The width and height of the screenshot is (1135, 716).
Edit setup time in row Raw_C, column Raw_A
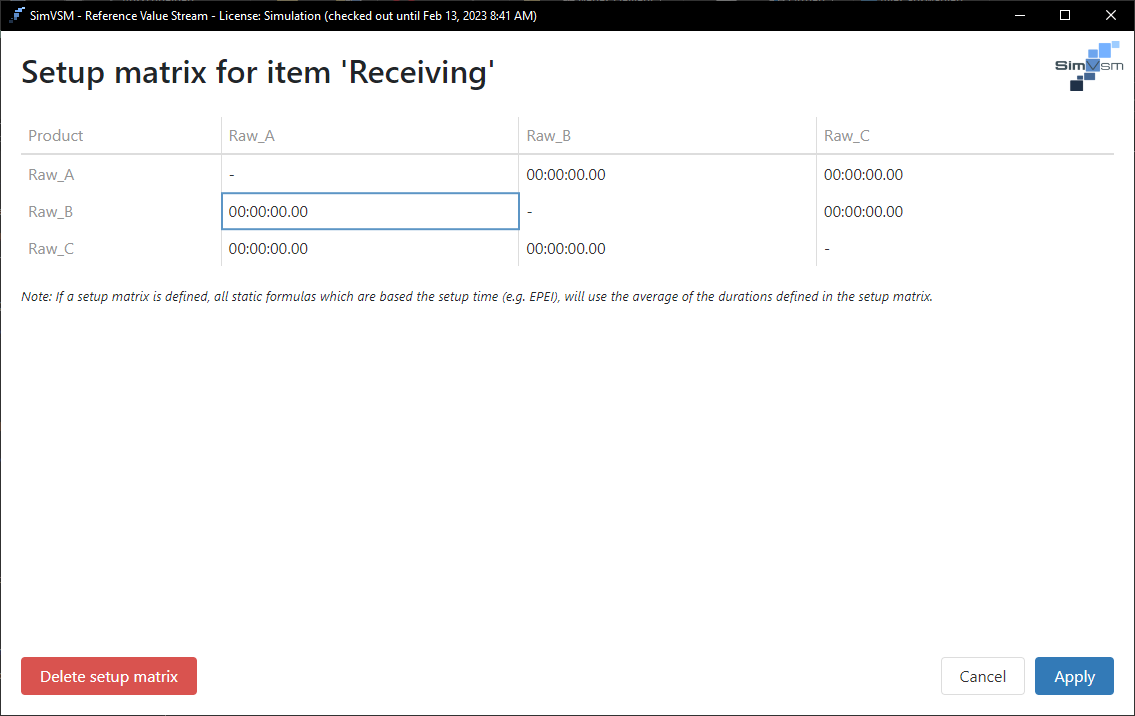pyautogui.click(x=268, y=249)
